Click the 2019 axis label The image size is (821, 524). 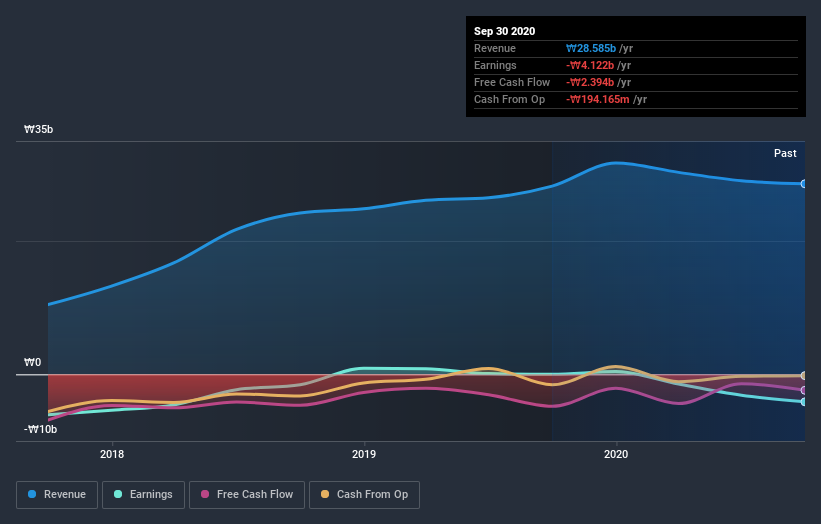[x=364, y=454]
